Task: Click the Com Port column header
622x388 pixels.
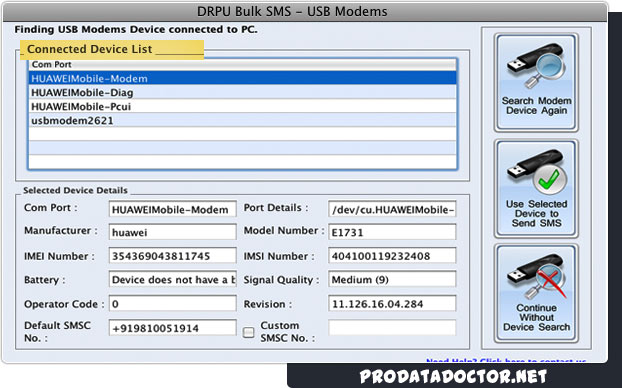Action: pyautogui.click(x=243, y=65)
